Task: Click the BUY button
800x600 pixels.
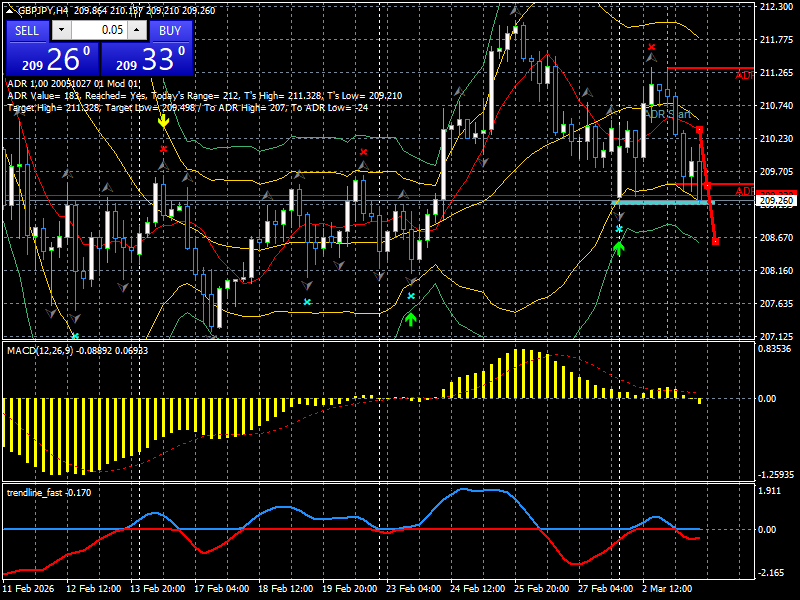Action: 170,31
